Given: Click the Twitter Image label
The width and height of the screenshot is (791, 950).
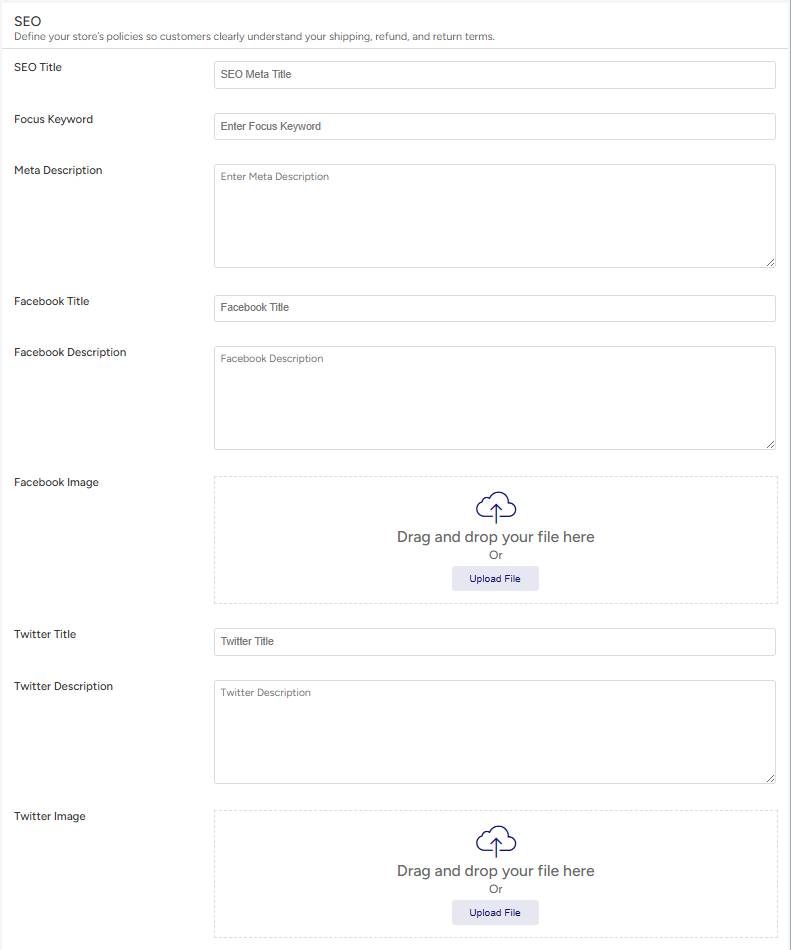Looking at the screenshot, I should (50, 816).
